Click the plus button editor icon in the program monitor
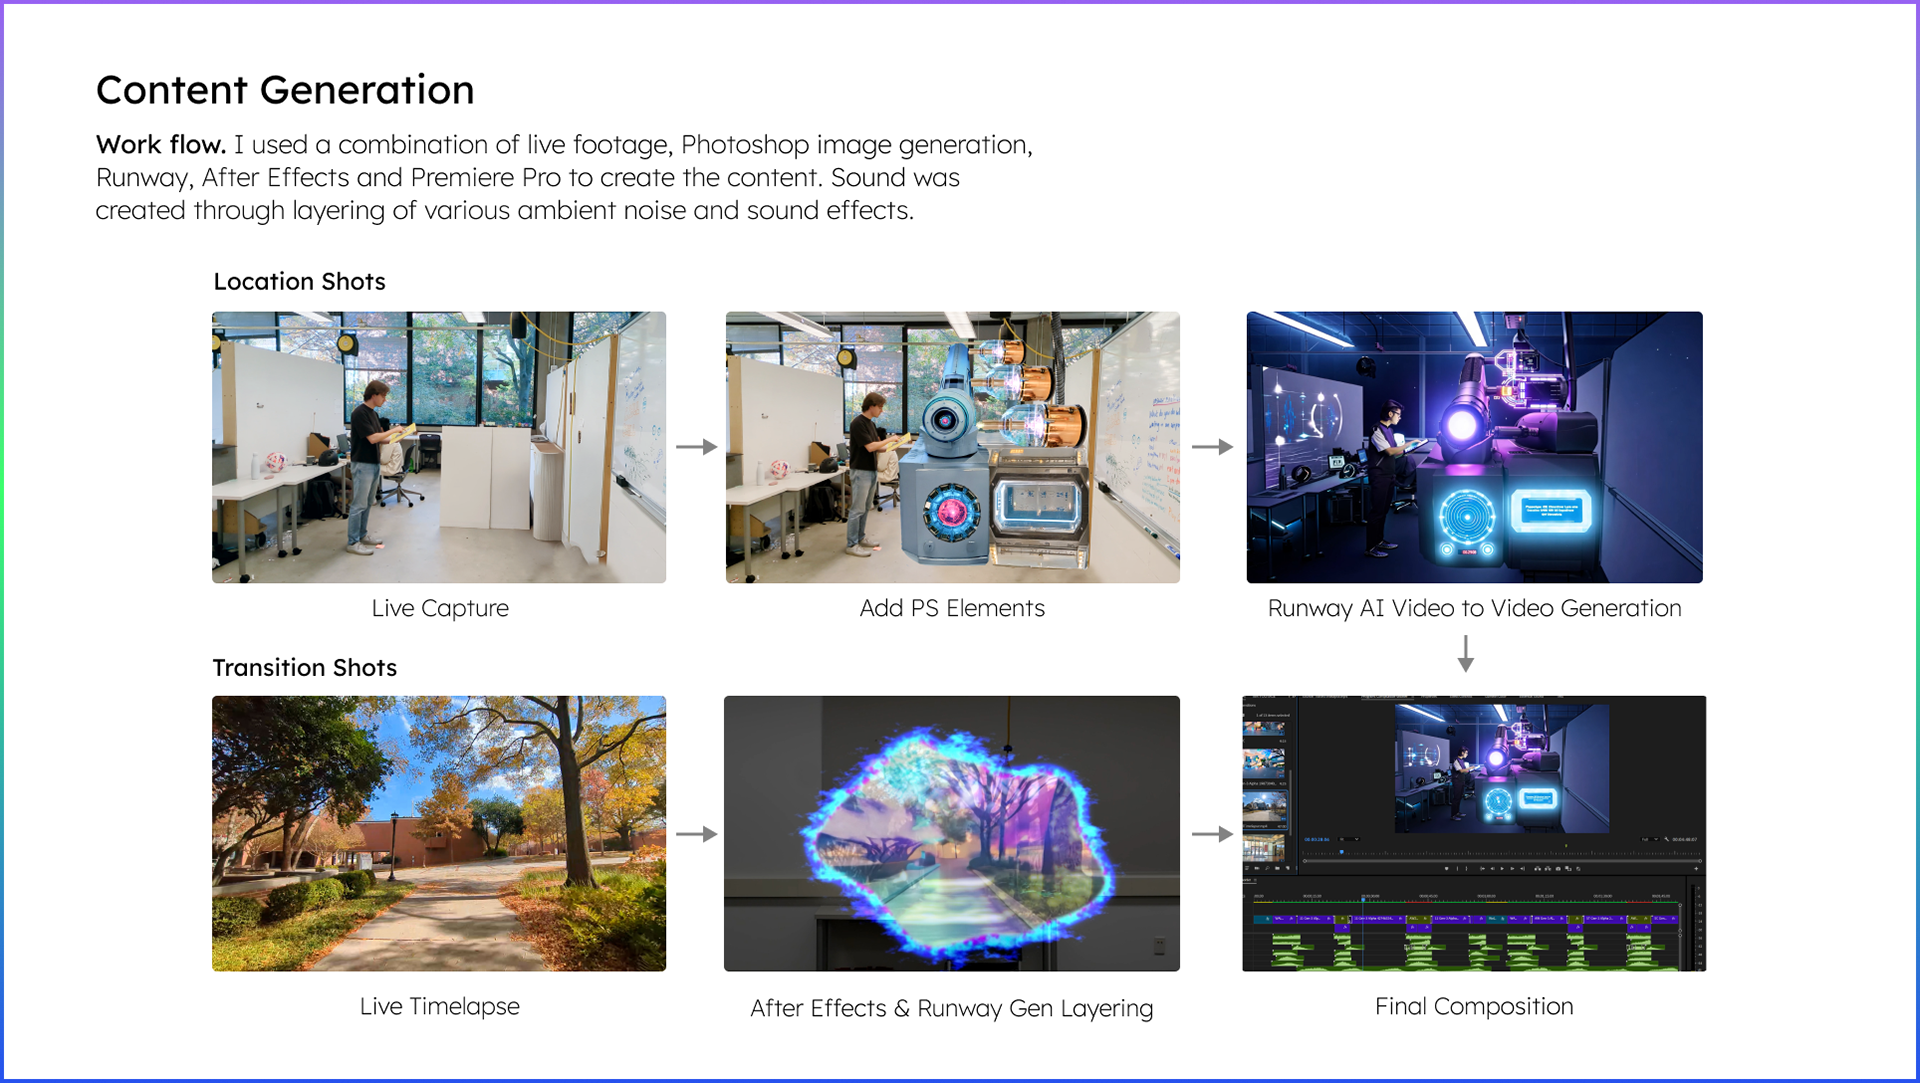The image size is (1920, 1083). tap(1696, 869)
